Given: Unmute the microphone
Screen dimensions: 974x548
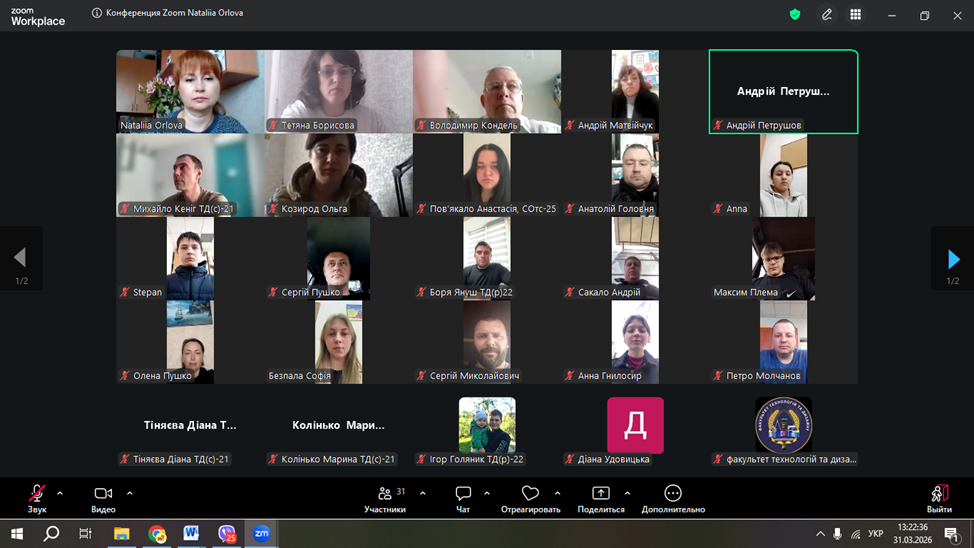Looking at the screenshot, I should (37, 498).
